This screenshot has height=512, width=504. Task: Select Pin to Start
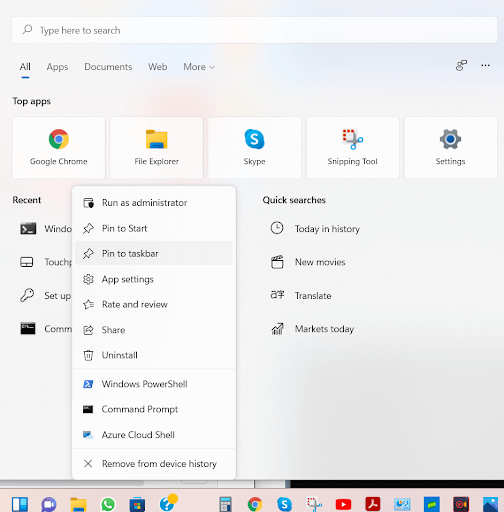click(154, 228)
